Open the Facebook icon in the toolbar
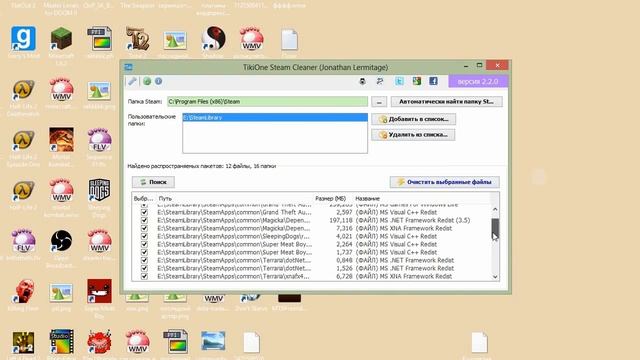 click(x=433, y=81)
